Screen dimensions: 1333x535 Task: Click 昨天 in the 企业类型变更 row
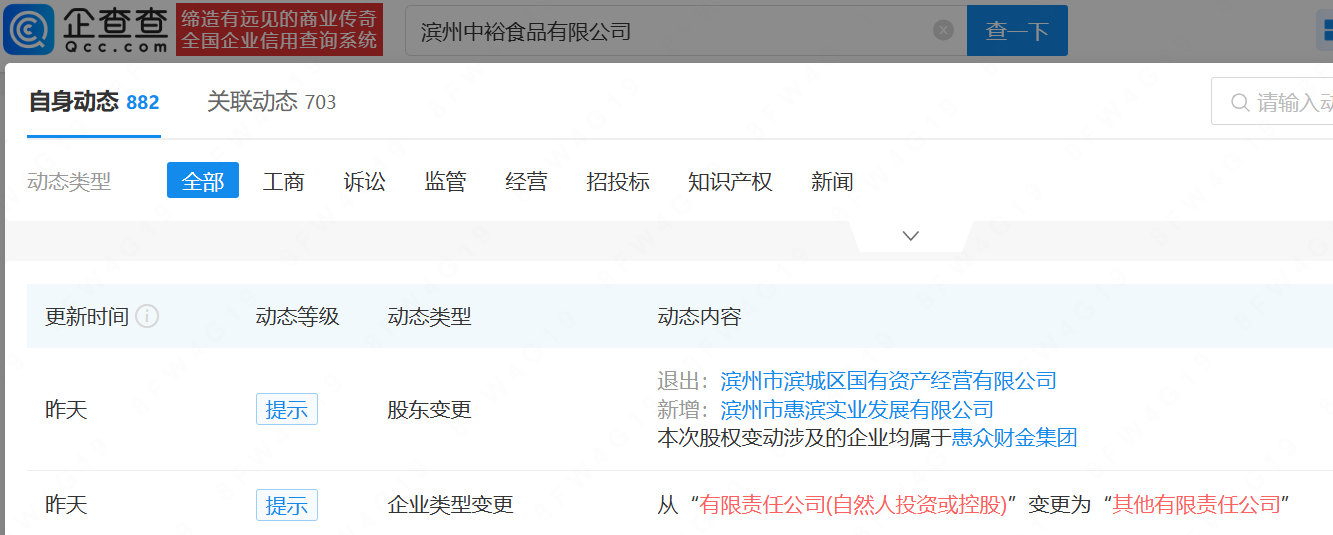coord(66,505)
